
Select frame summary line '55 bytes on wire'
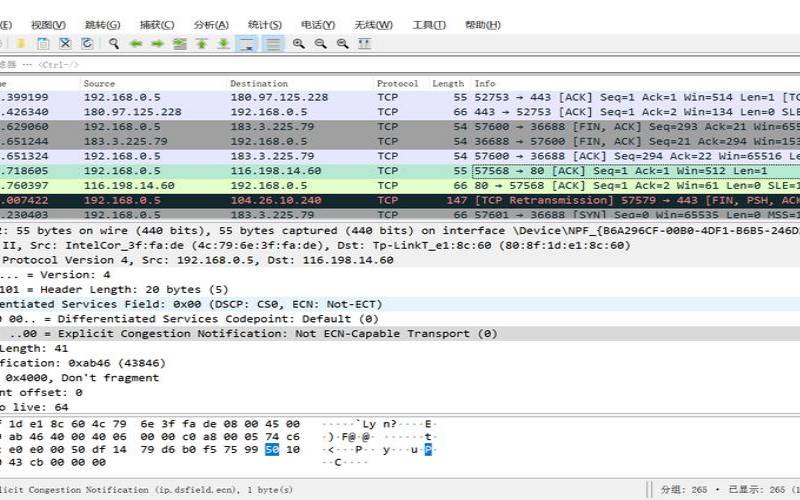[x=400, y=231]
